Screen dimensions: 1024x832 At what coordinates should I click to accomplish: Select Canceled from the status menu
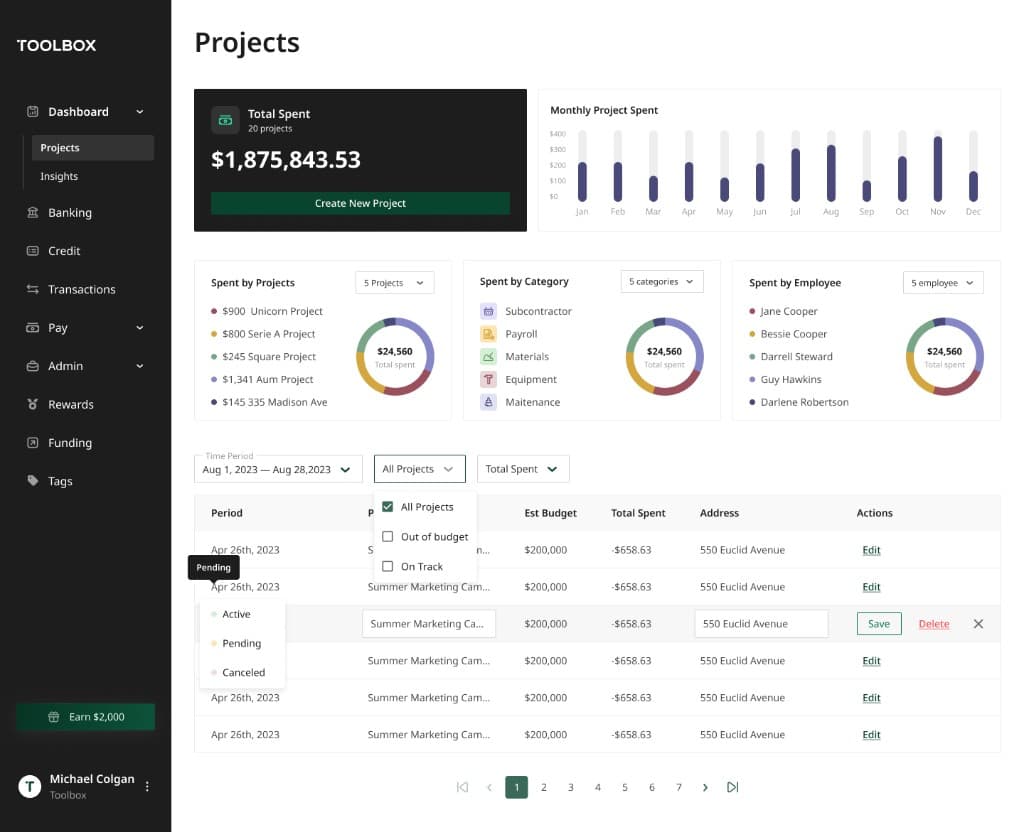(243, 672)
